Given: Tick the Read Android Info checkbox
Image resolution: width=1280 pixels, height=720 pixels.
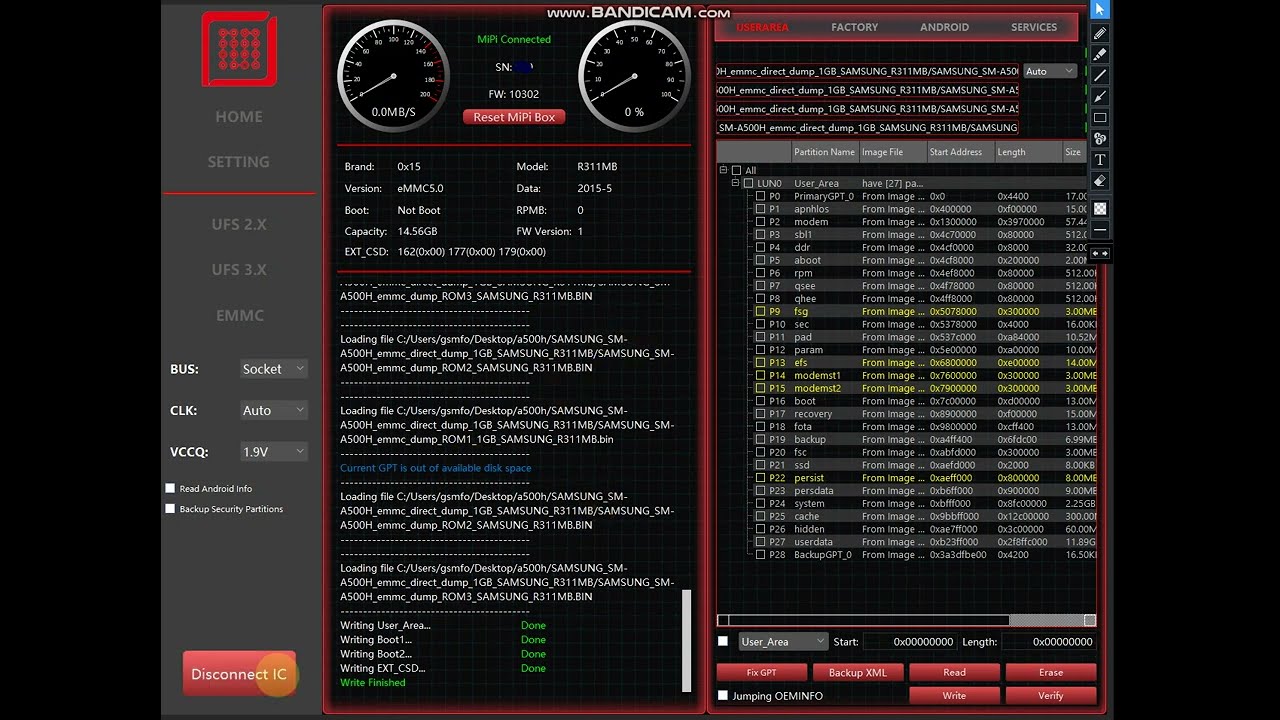Looking at the screenshot, I should pyautogui.click(x=170, y=488).
